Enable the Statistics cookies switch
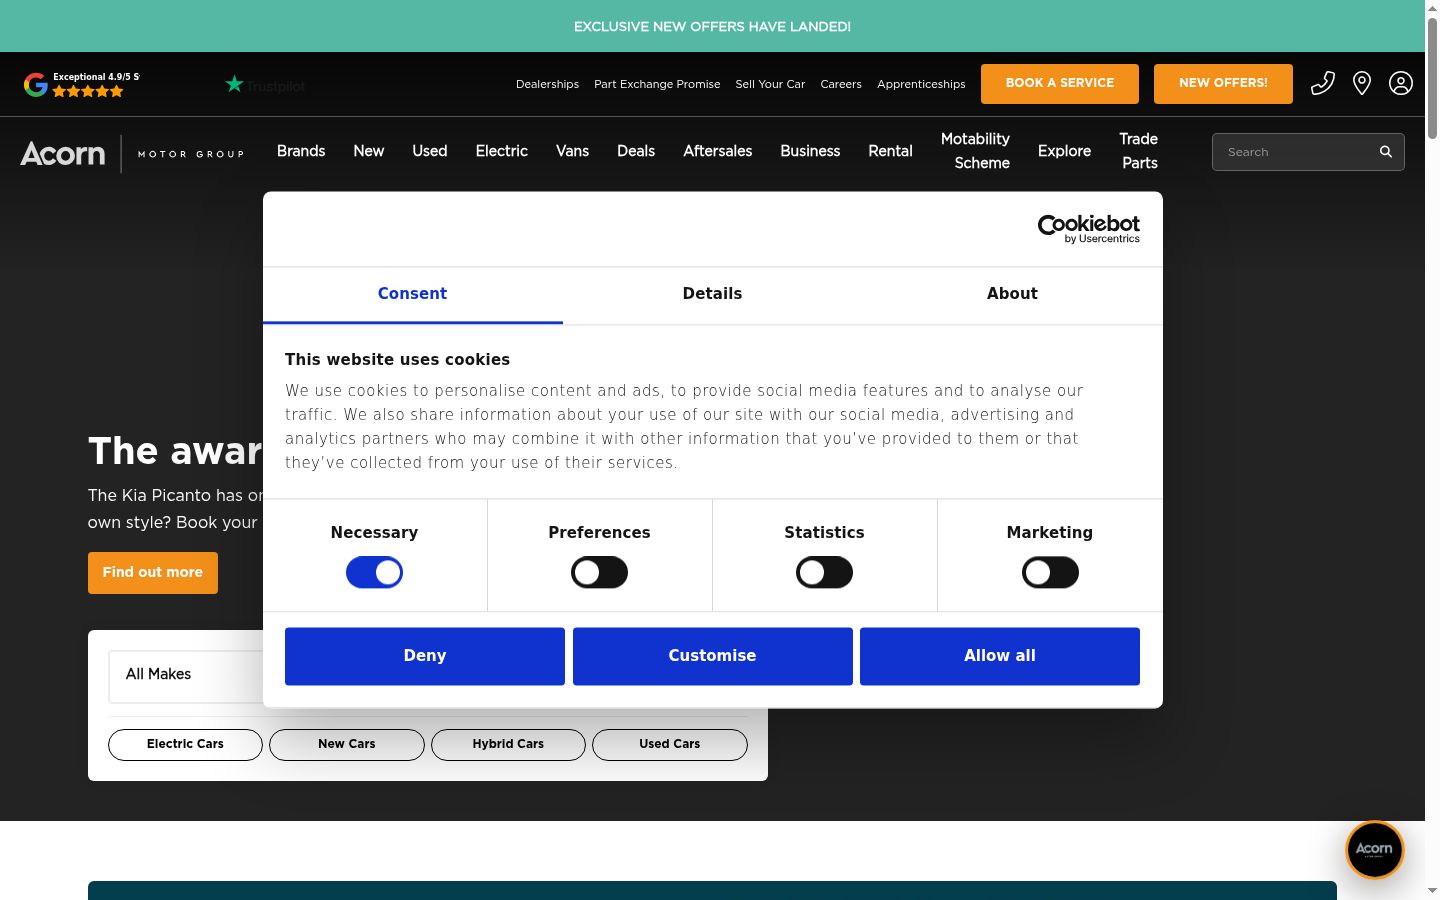The width and height of the screenshot is (1440, 900). click(x=824, y=573)
